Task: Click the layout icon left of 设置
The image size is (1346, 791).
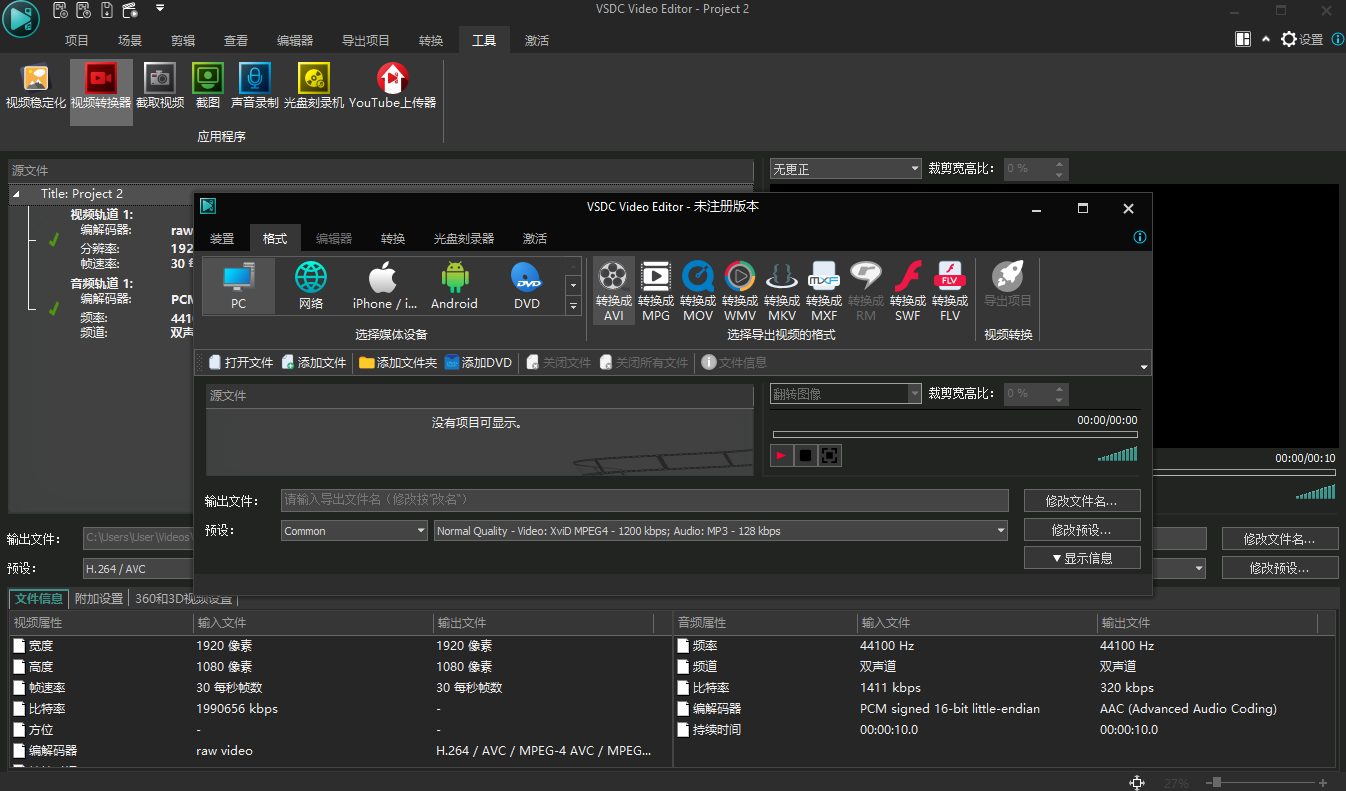Action: pos(1243,39)
